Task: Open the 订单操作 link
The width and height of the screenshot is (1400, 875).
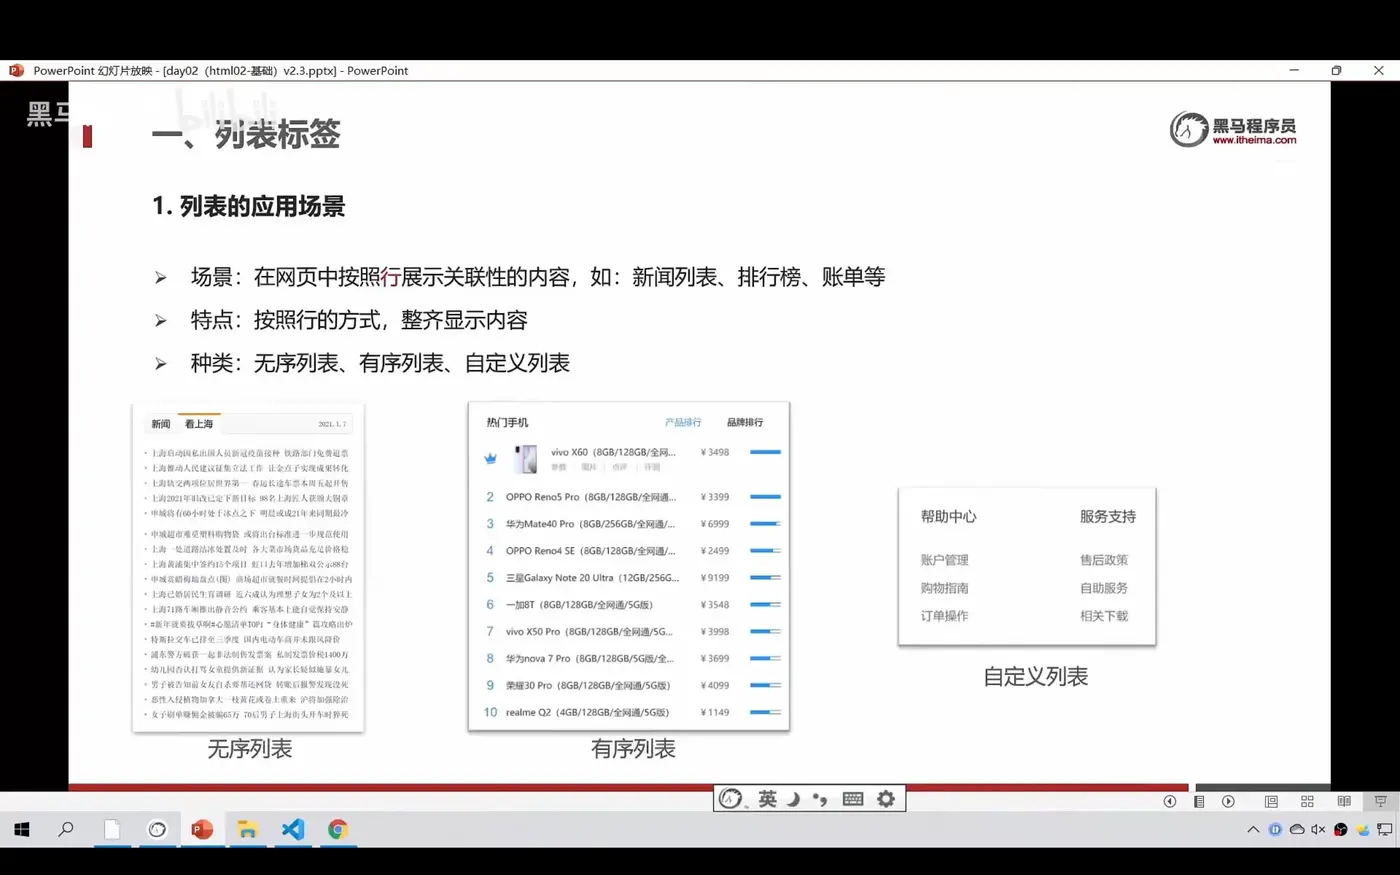Action: click(944, 616)
